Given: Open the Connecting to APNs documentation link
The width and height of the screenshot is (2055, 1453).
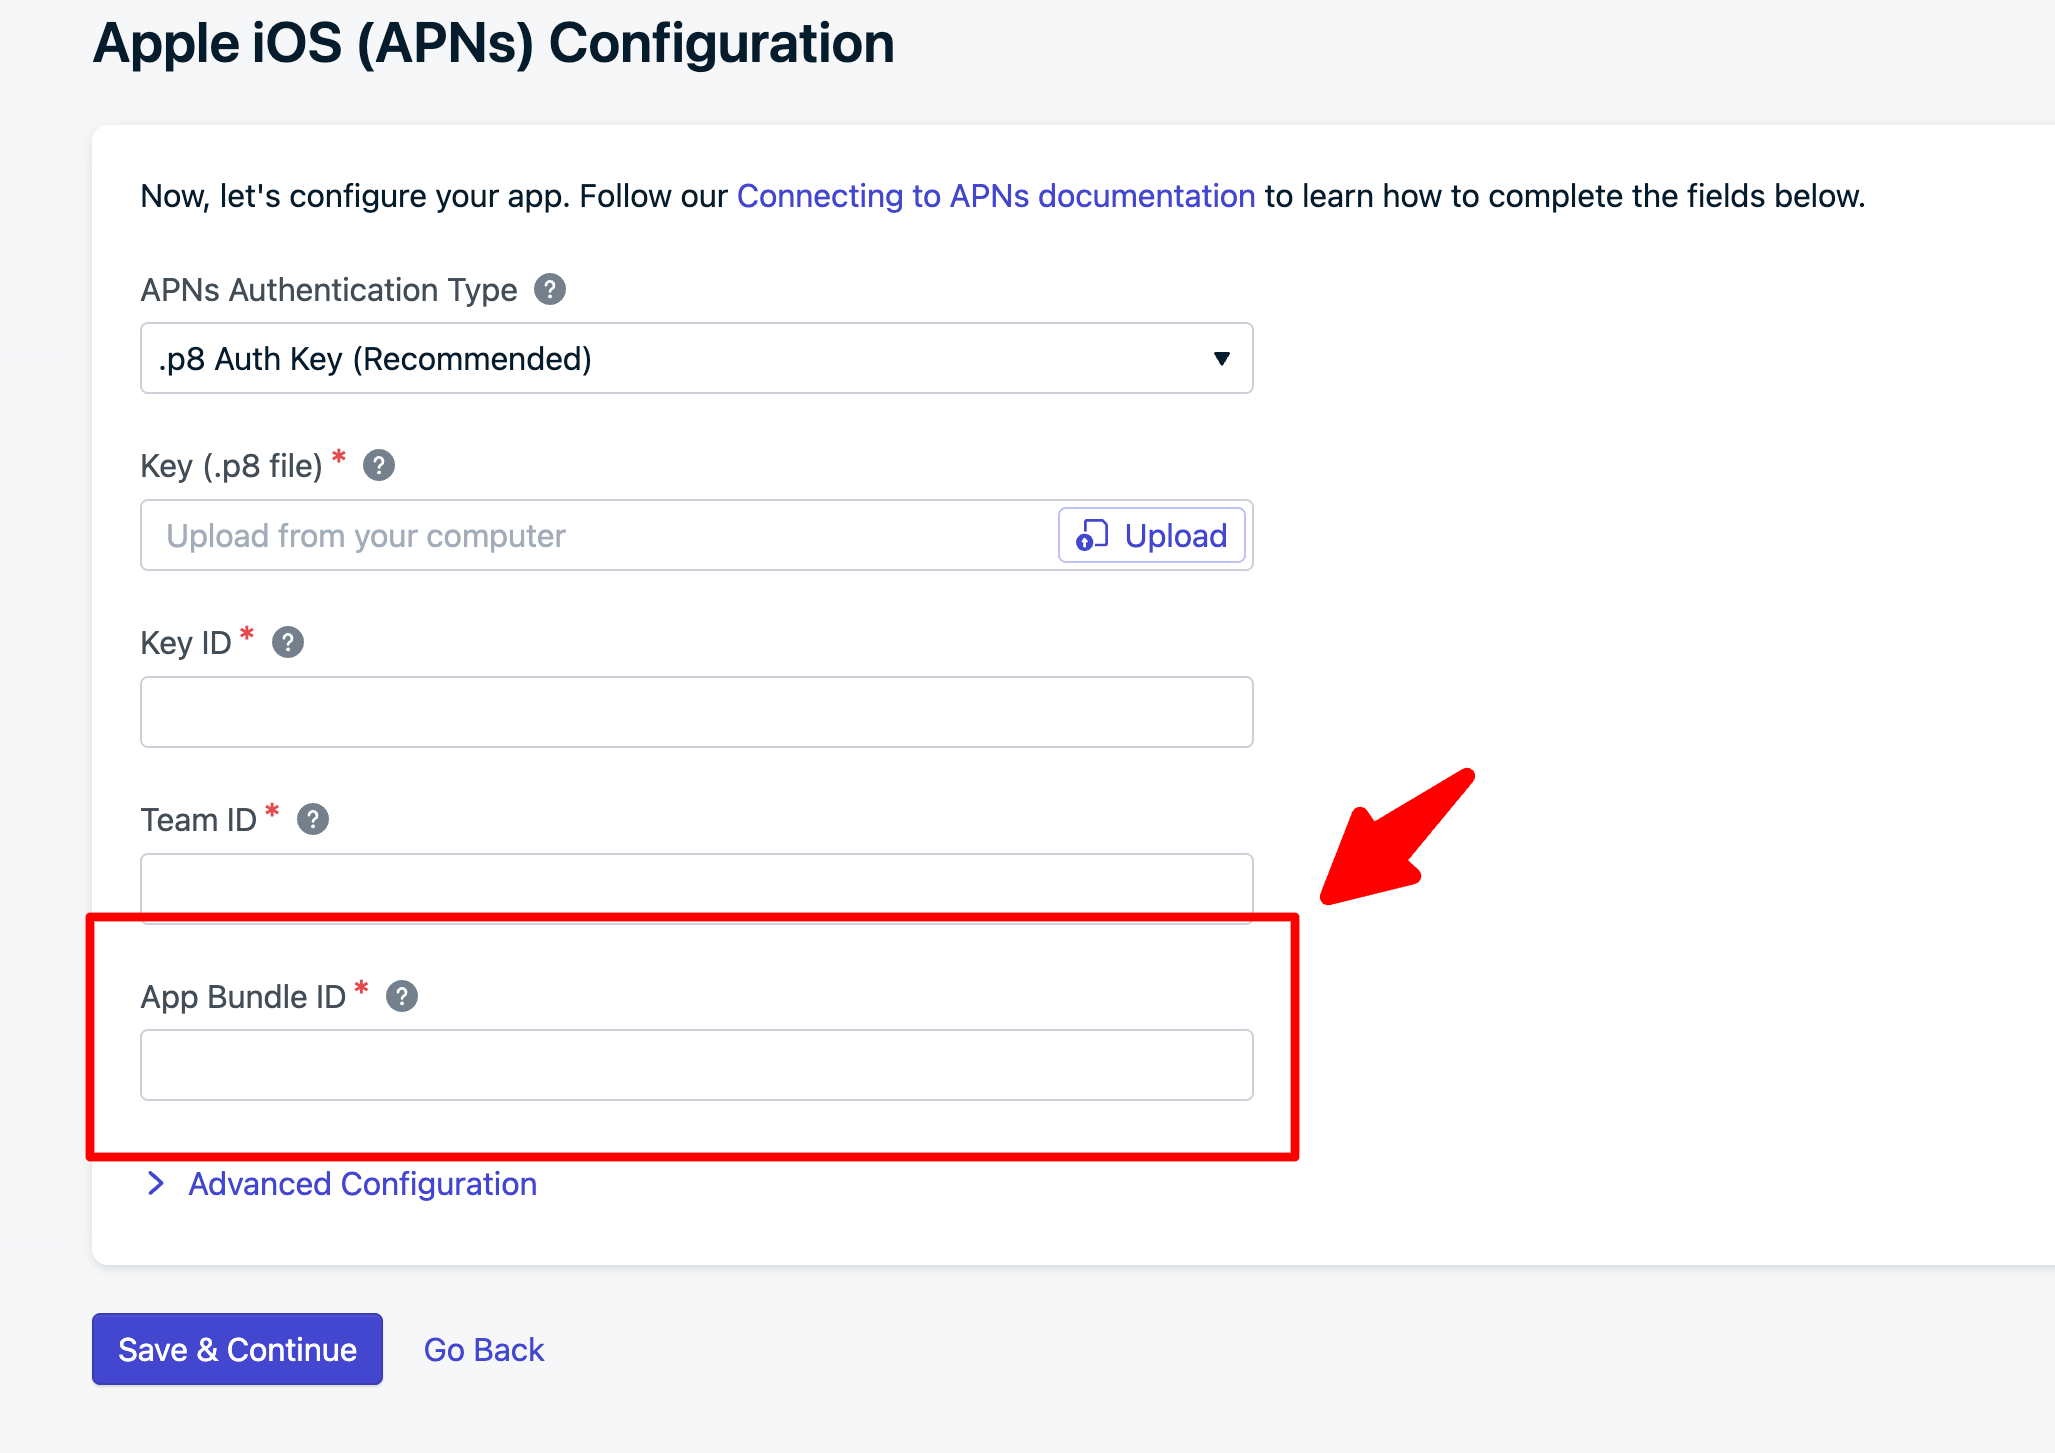Looking at the screenshot, I should [x=995, y=196].
